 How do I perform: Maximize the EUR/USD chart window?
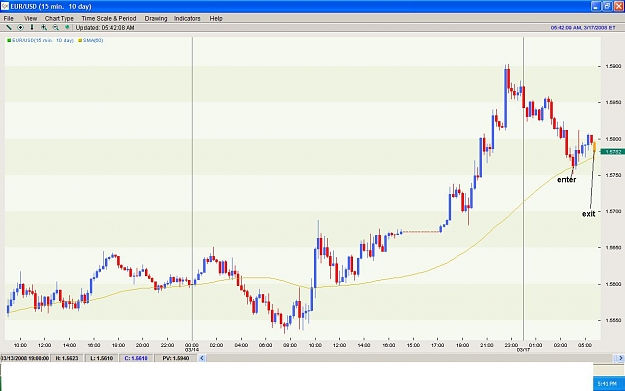pos(607,6)
